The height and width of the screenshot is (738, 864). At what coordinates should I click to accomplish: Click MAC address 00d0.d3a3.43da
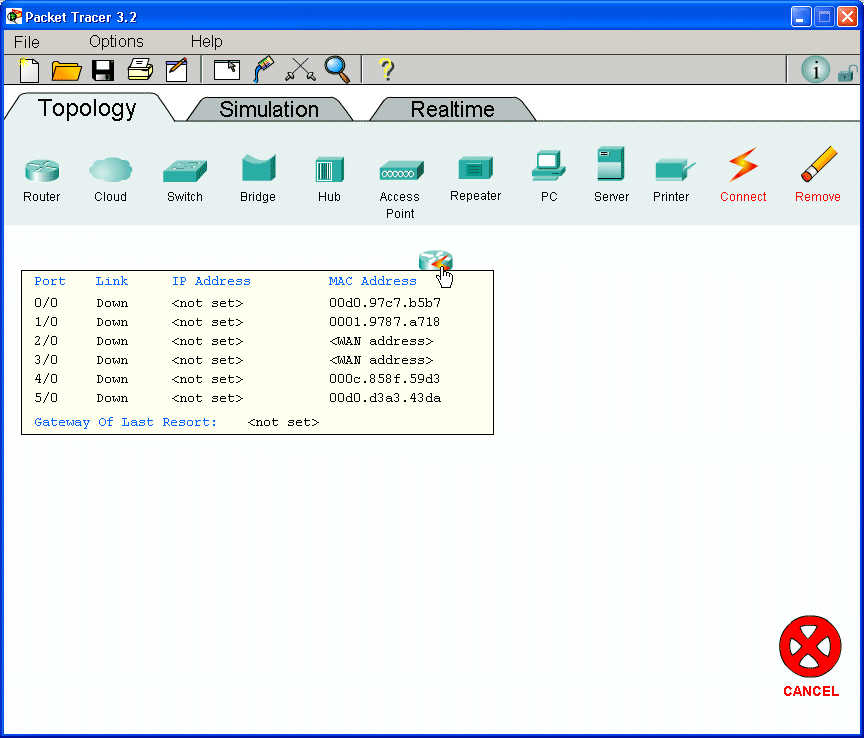[x=385, y=398]
